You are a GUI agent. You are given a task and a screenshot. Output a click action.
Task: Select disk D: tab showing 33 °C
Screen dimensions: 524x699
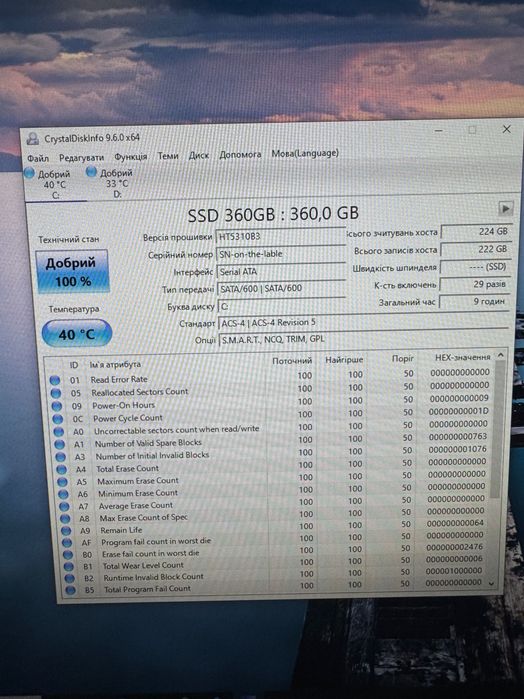tap(110, 183)
